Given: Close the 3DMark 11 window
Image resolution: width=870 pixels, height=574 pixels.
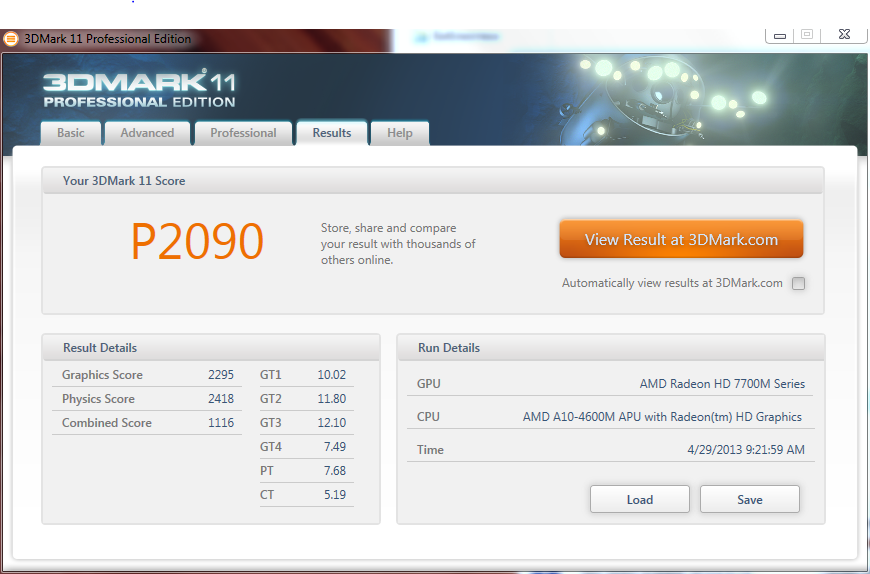Looking at the screenshot, I should 844,35.
